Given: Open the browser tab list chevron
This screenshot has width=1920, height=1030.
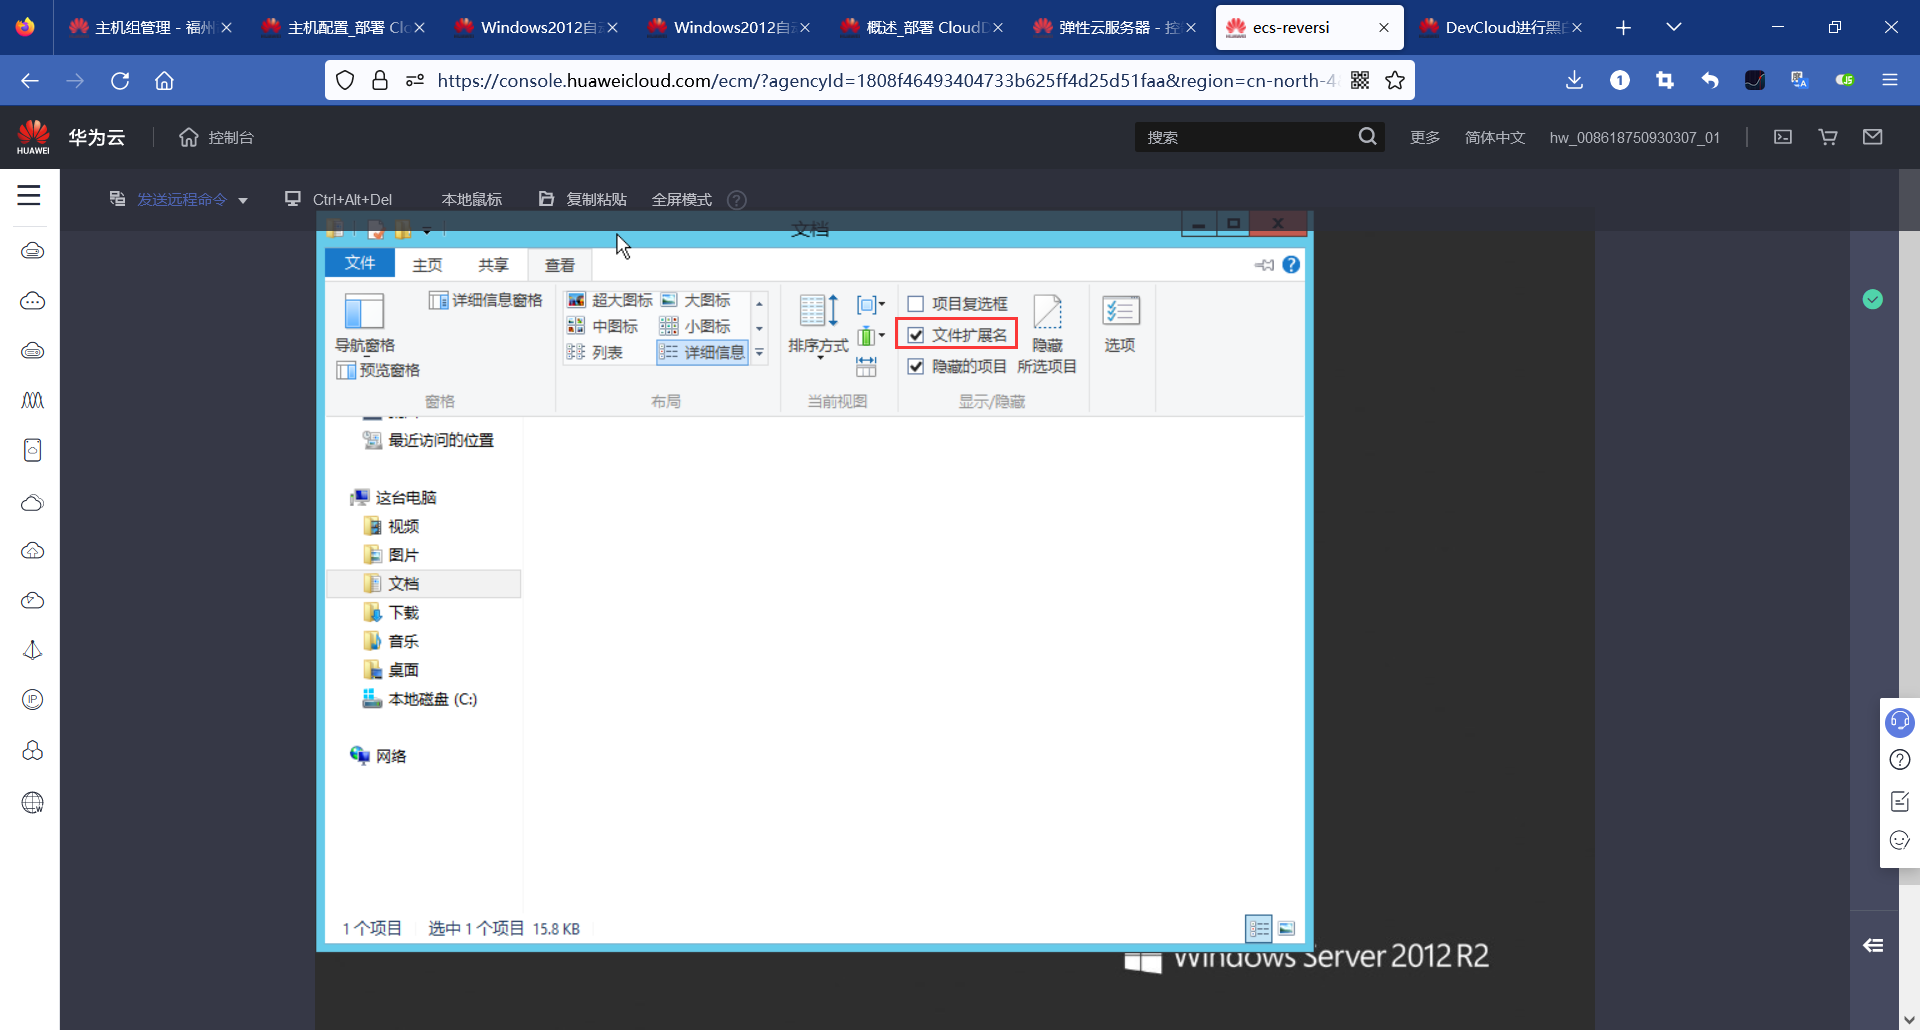Looking at the screenshot, I should click(1675, 27).
